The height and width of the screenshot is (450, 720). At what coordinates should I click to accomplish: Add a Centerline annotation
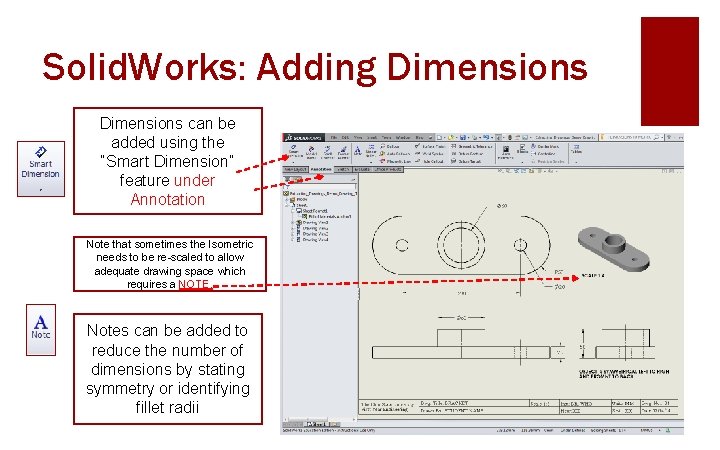click(x=543, y=154)
